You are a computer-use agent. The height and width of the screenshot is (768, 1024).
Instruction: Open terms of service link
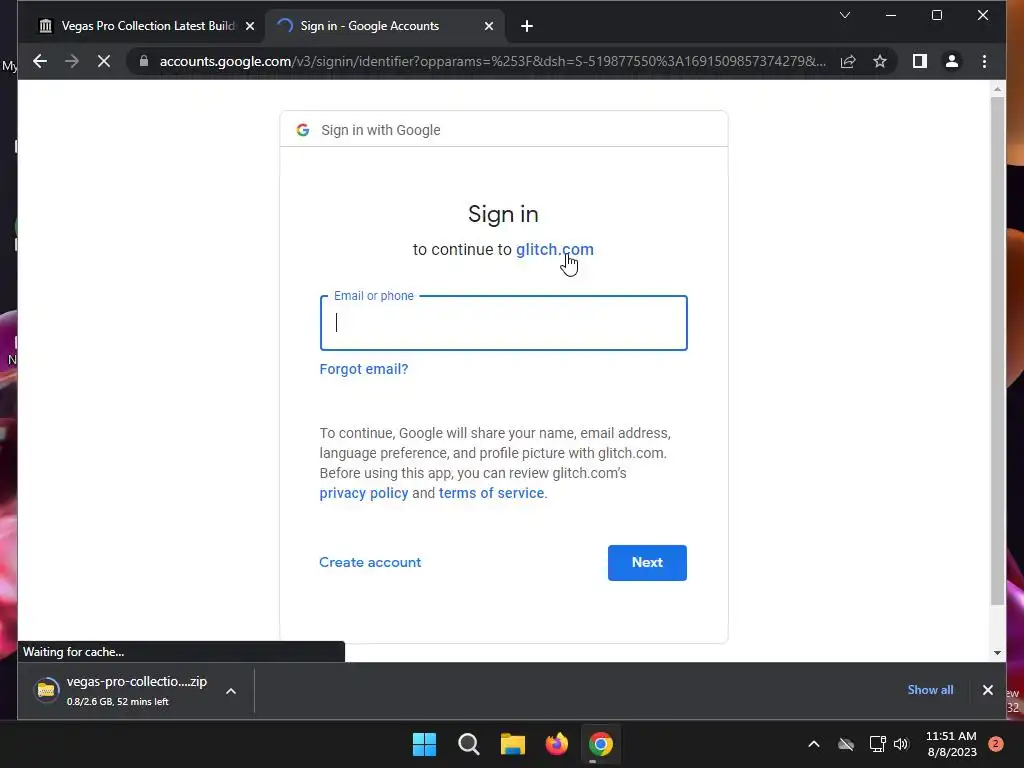point(491,493)
